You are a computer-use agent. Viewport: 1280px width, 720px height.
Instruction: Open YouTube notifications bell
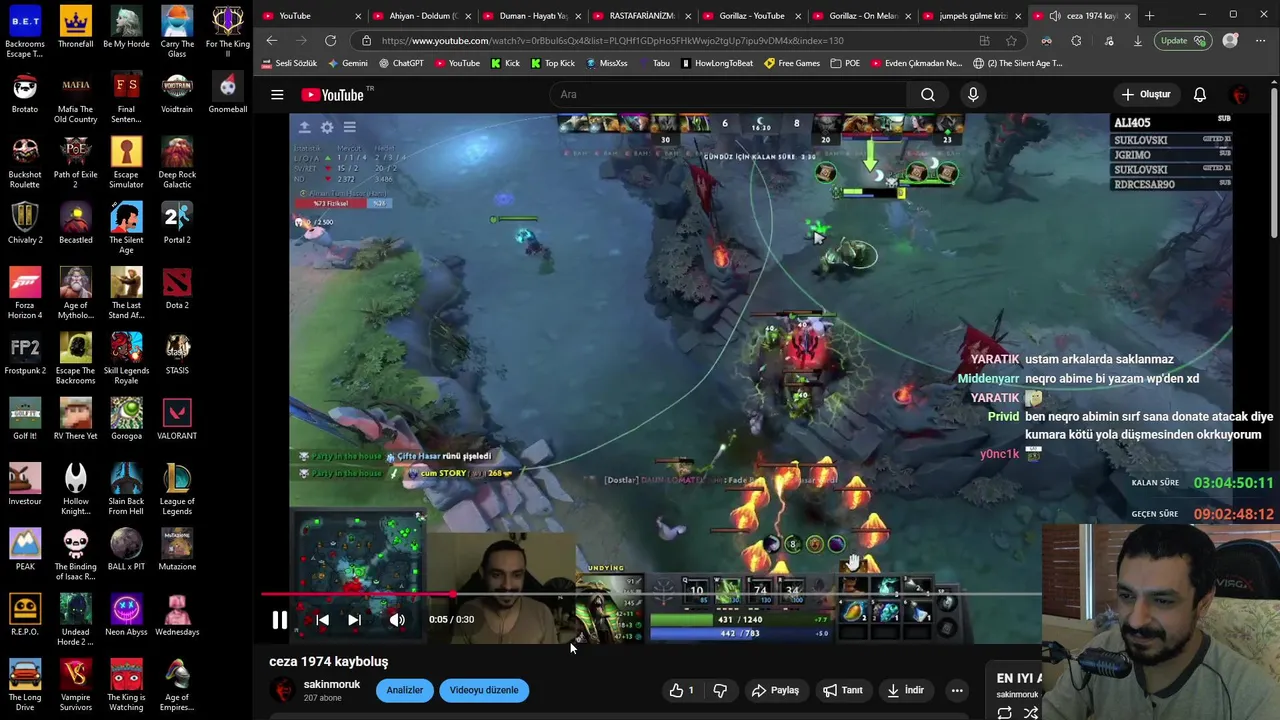point(1200,95)
